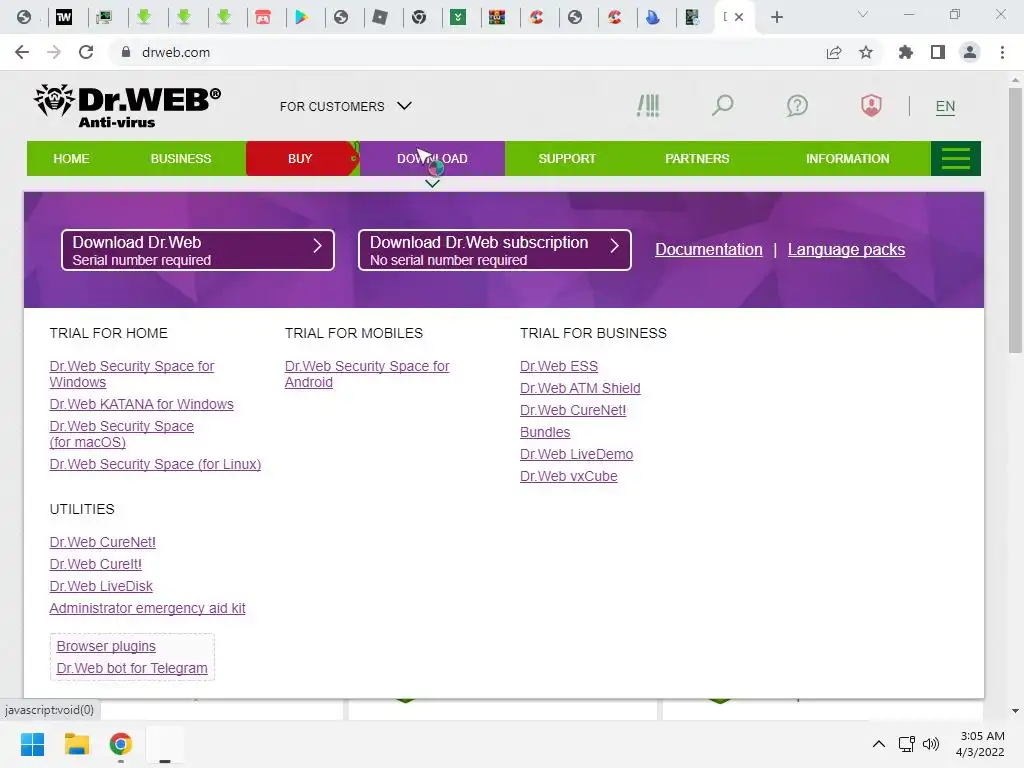Switch to the WinRAR books icon tab
Screen dimensions: 1024x768
pos(497,17)
